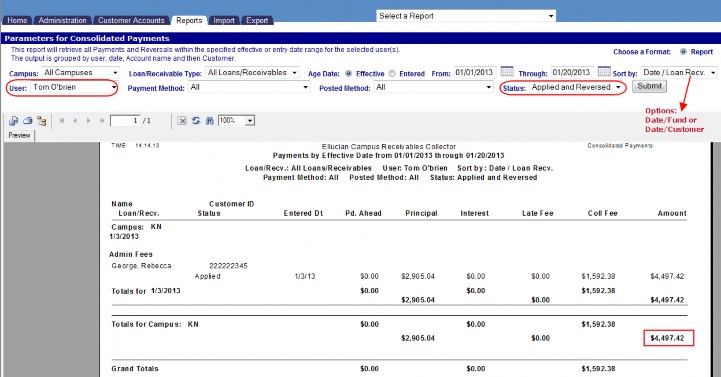Viewport: 721px width, 377px height.
Task: Open the Export tab
Action: [257, 20]
